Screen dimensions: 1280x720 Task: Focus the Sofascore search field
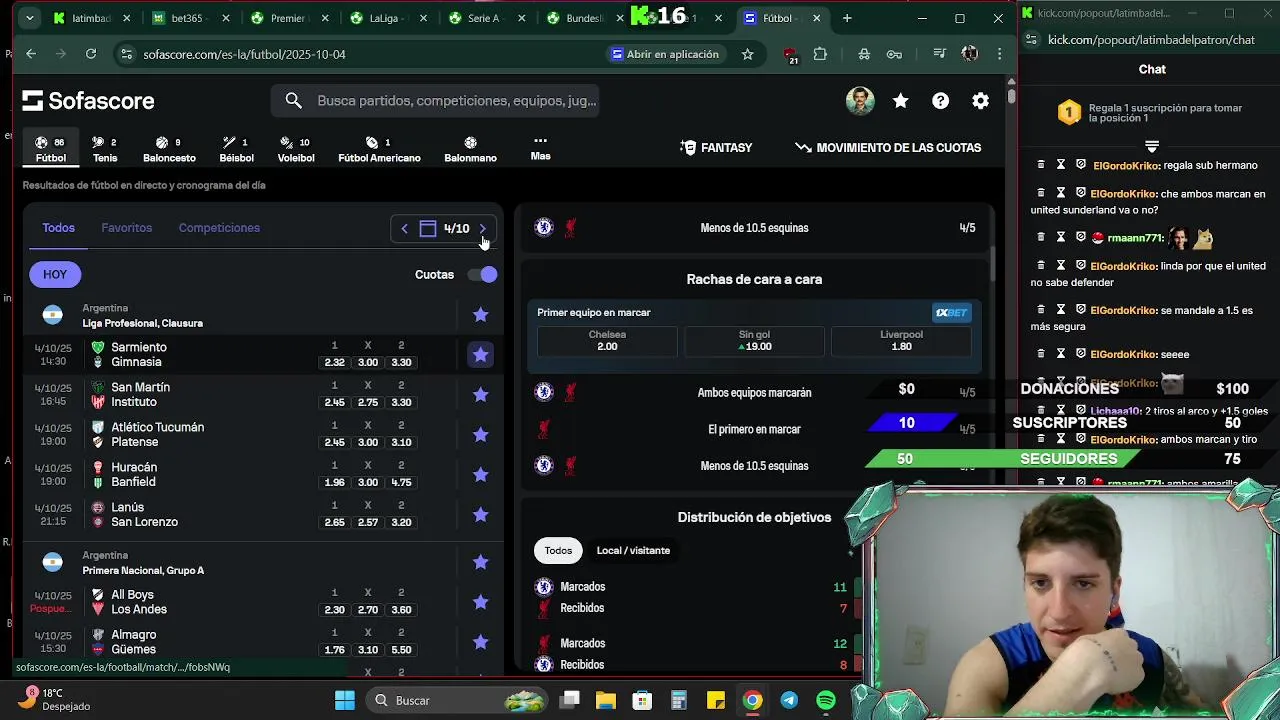pyautogui.click(x=435, y=101)
